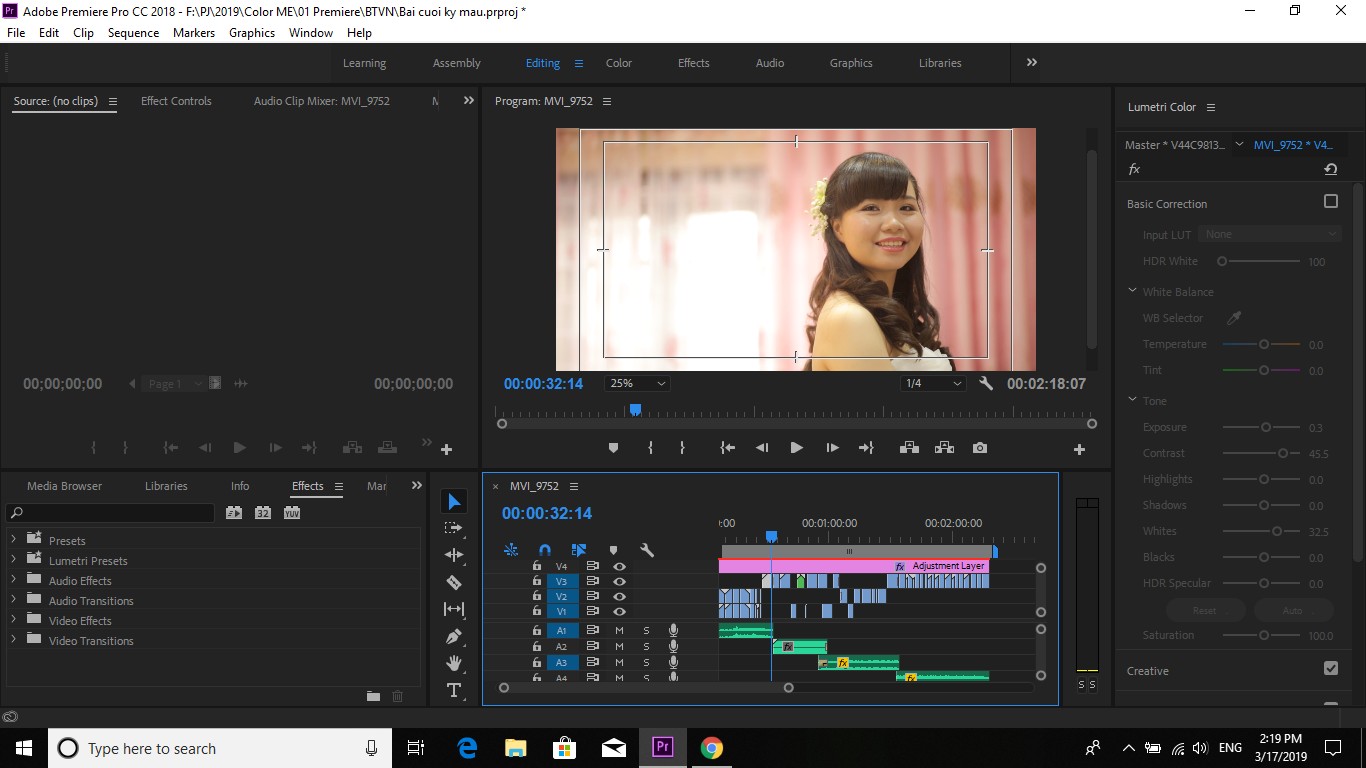Select the Hand tool
This screenshot has width=1366, height=768.
tap(454, 663)
